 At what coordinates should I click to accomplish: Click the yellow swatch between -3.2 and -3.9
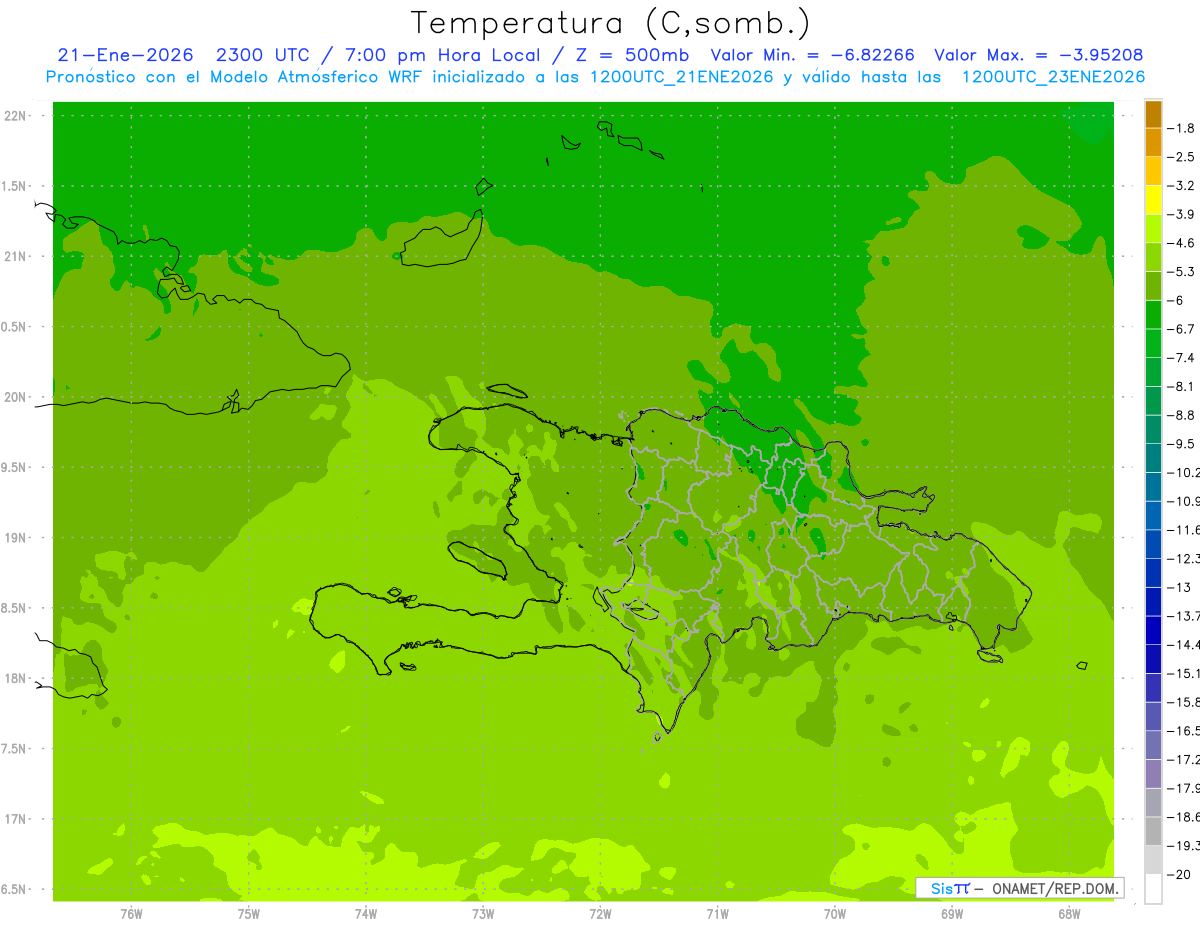[1153, 200]
